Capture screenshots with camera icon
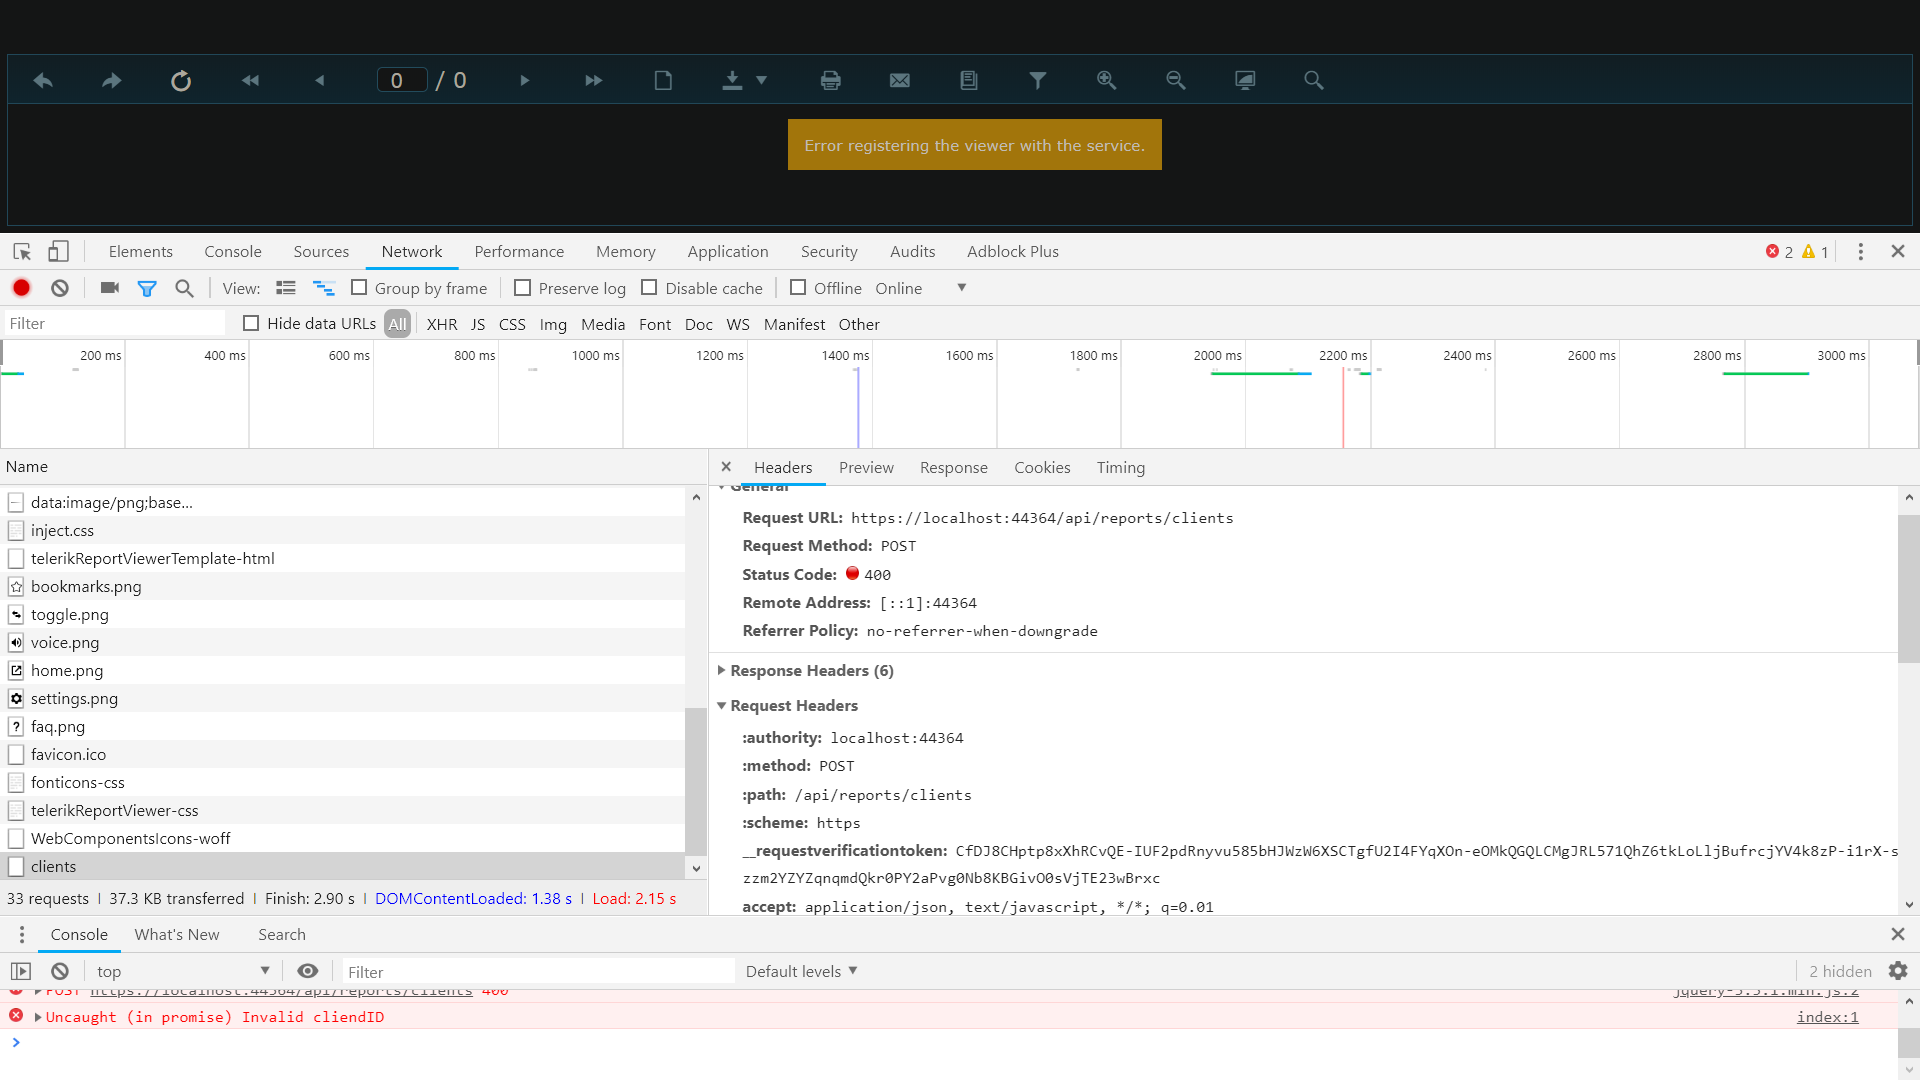This screenshot has width=1920, height=1080. (110, 288)
